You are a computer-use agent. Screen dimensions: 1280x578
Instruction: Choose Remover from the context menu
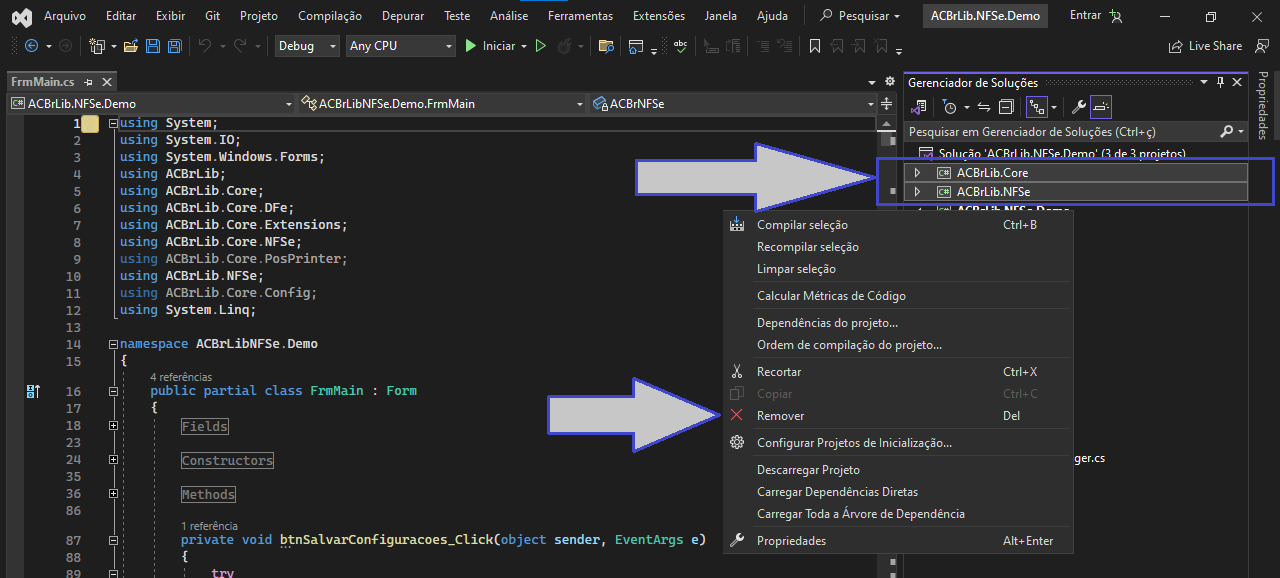(899, 416)
